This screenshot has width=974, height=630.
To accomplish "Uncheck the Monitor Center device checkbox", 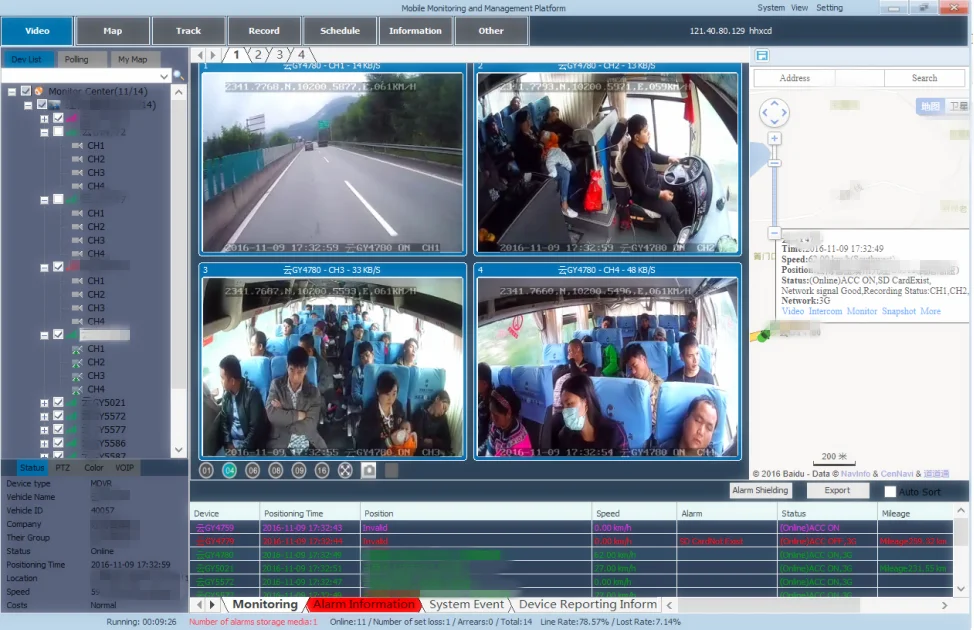I will click(x=24, y=90).
